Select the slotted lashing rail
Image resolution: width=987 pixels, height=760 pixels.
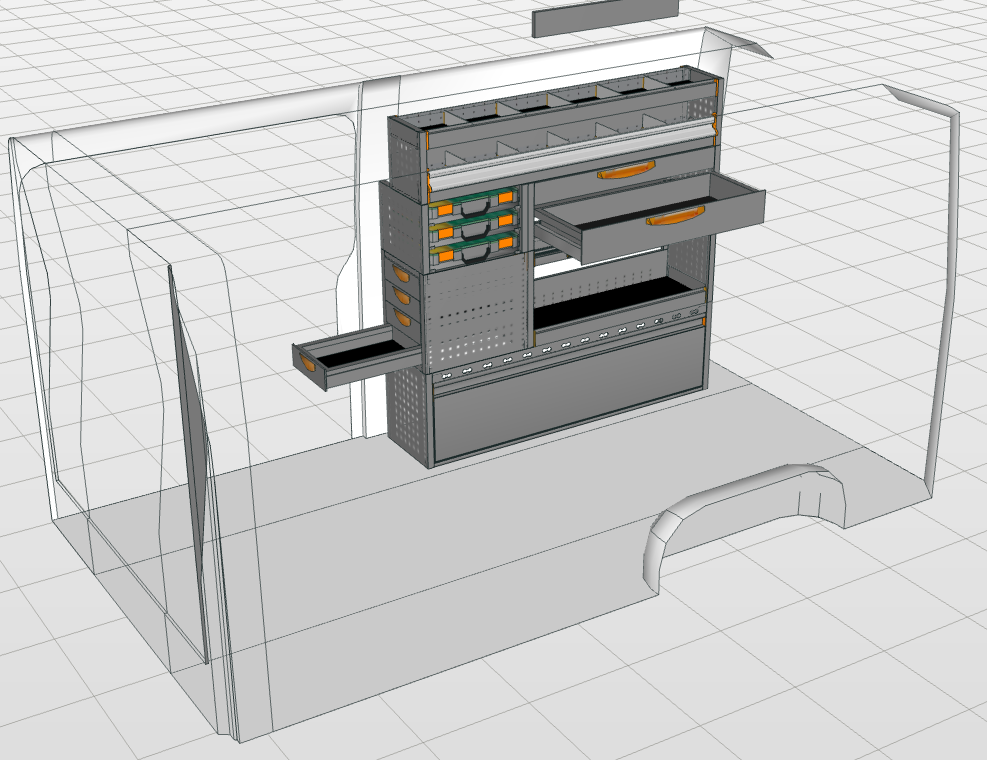tap(570, 346)
